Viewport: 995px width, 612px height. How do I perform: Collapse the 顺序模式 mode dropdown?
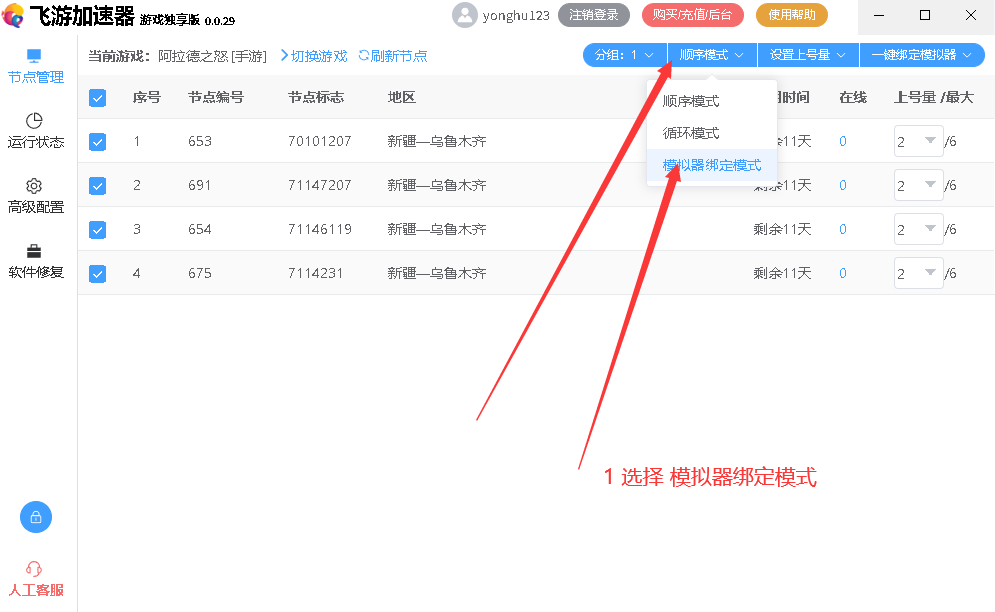[x=712, y=55]
